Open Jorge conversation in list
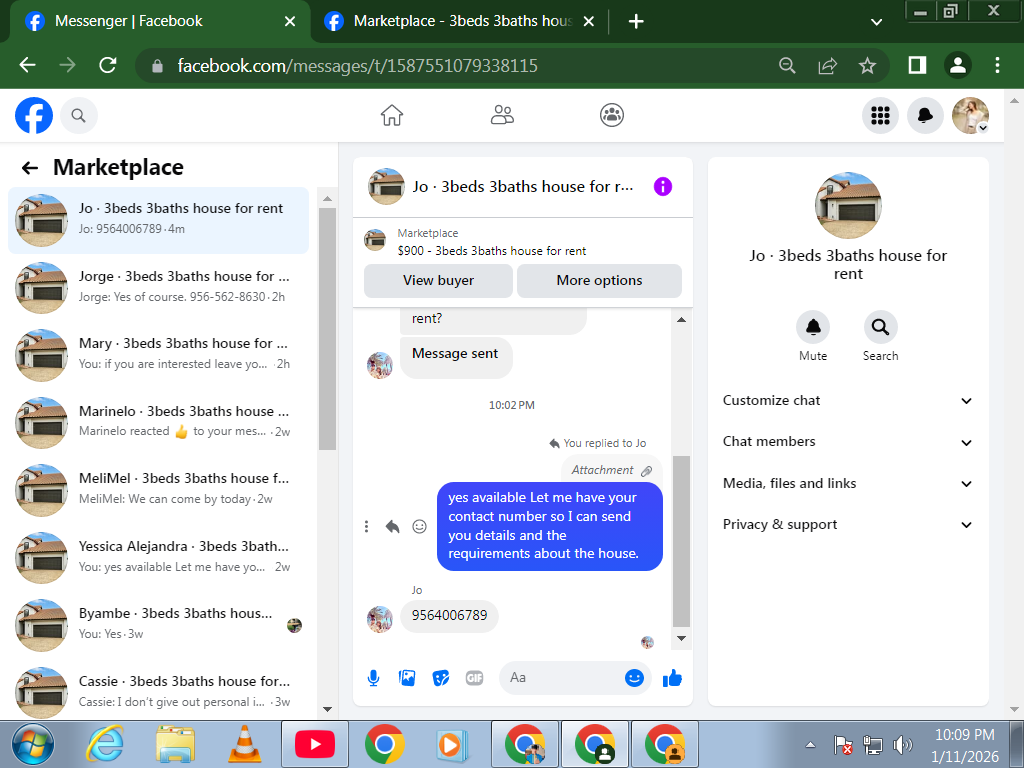Screen dimensions: 1024x768 158,287
